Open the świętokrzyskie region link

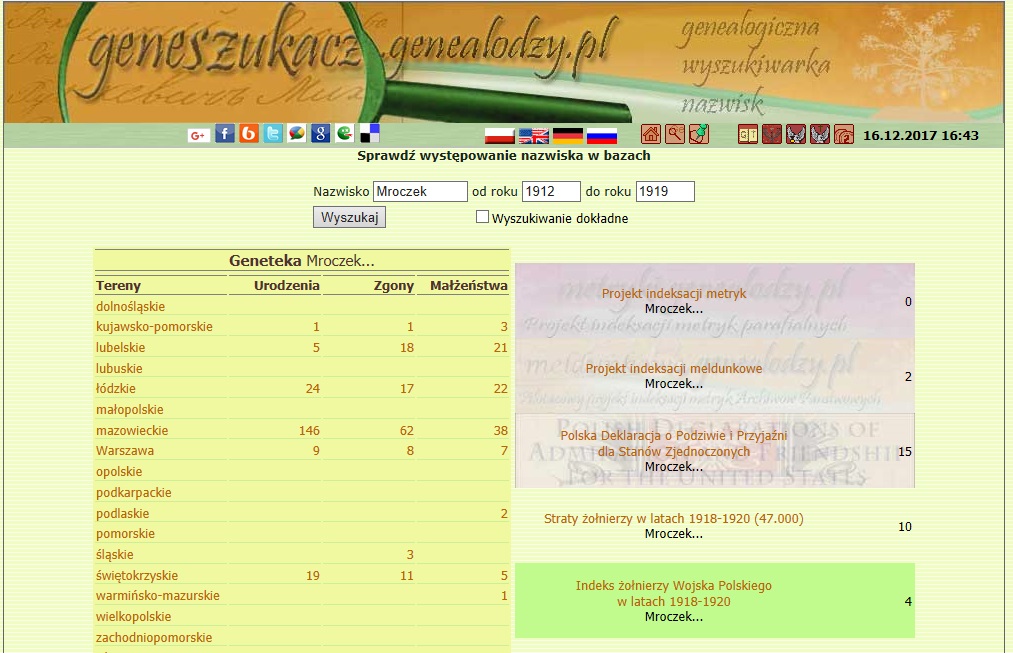click(x=137, y=576)
